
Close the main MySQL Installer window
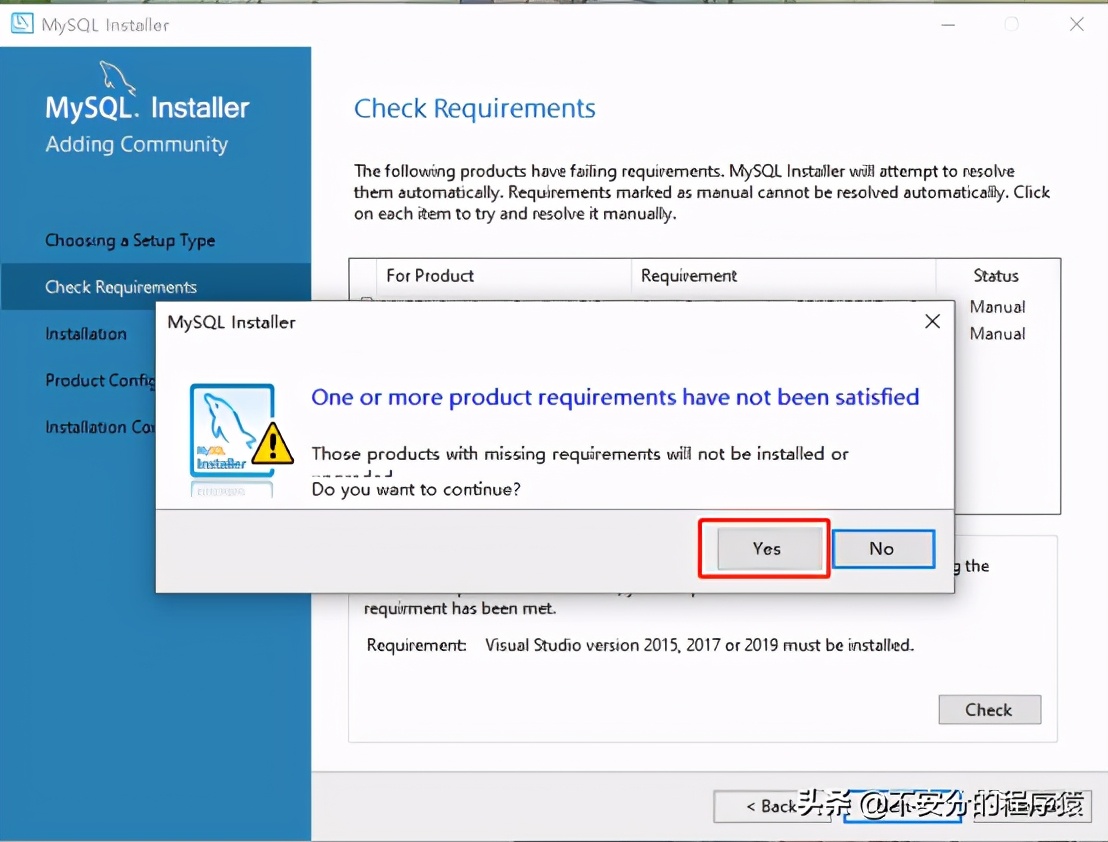click(x=1077, y=25)
